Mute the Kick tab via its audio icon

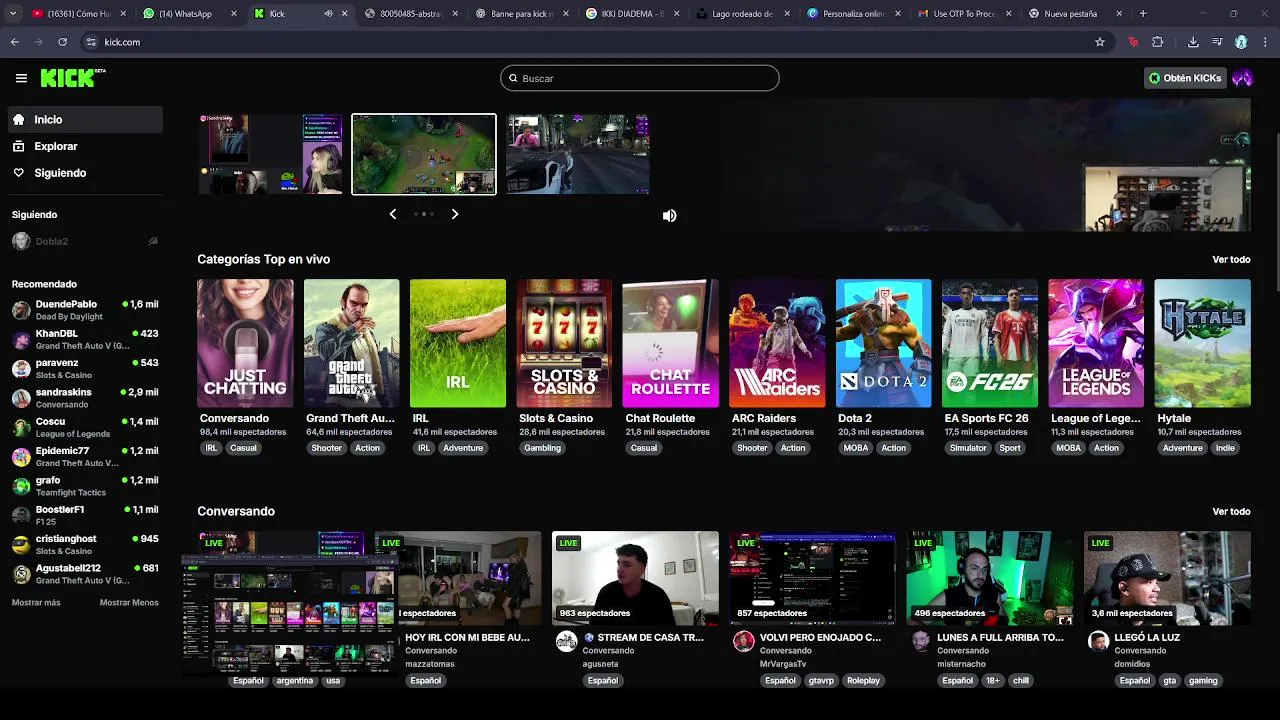click(x=328, y=14)
